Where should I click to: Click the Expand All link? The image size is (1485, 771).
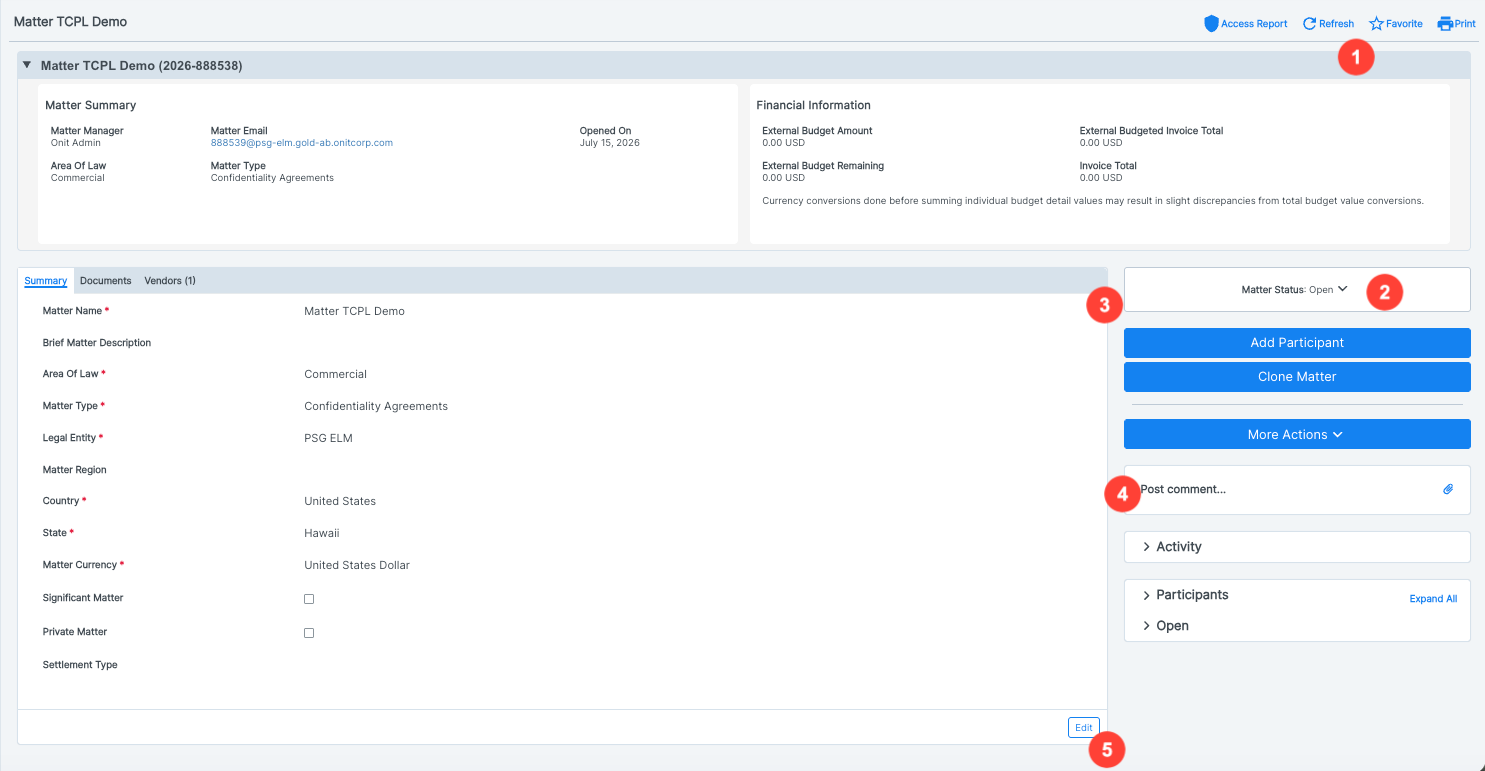click(1433, 599)
